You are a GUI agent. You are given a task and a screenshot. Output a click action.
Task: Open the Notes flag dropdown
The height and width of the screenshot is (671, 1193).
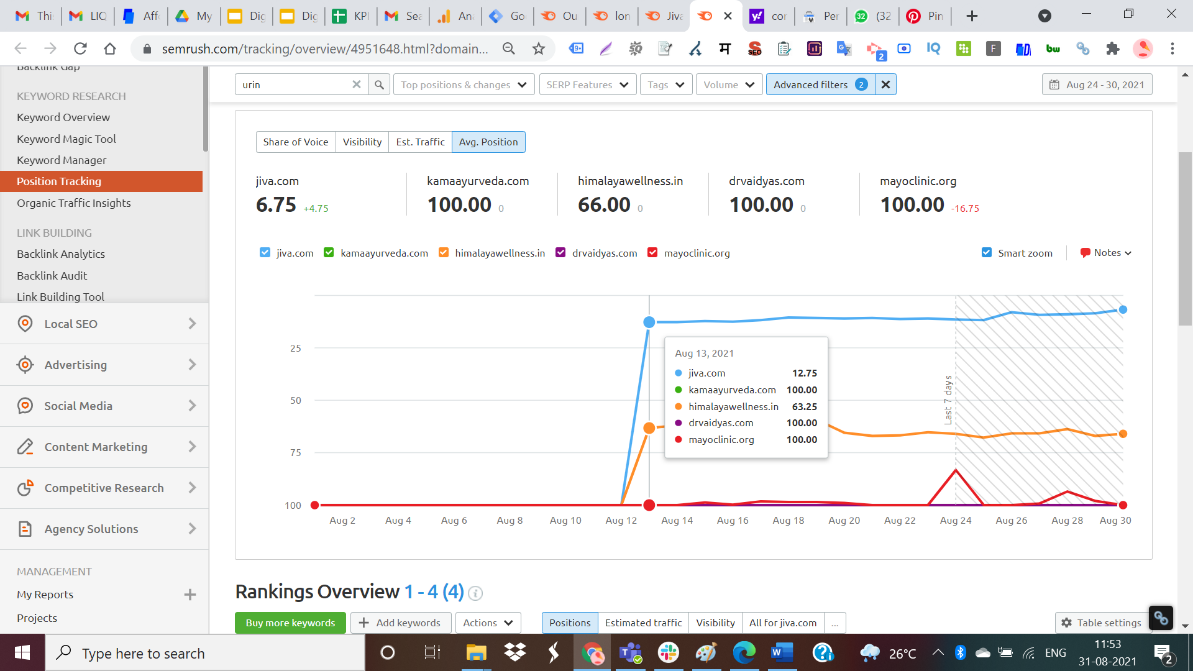pyautogui.click(x=1106, y=253)
